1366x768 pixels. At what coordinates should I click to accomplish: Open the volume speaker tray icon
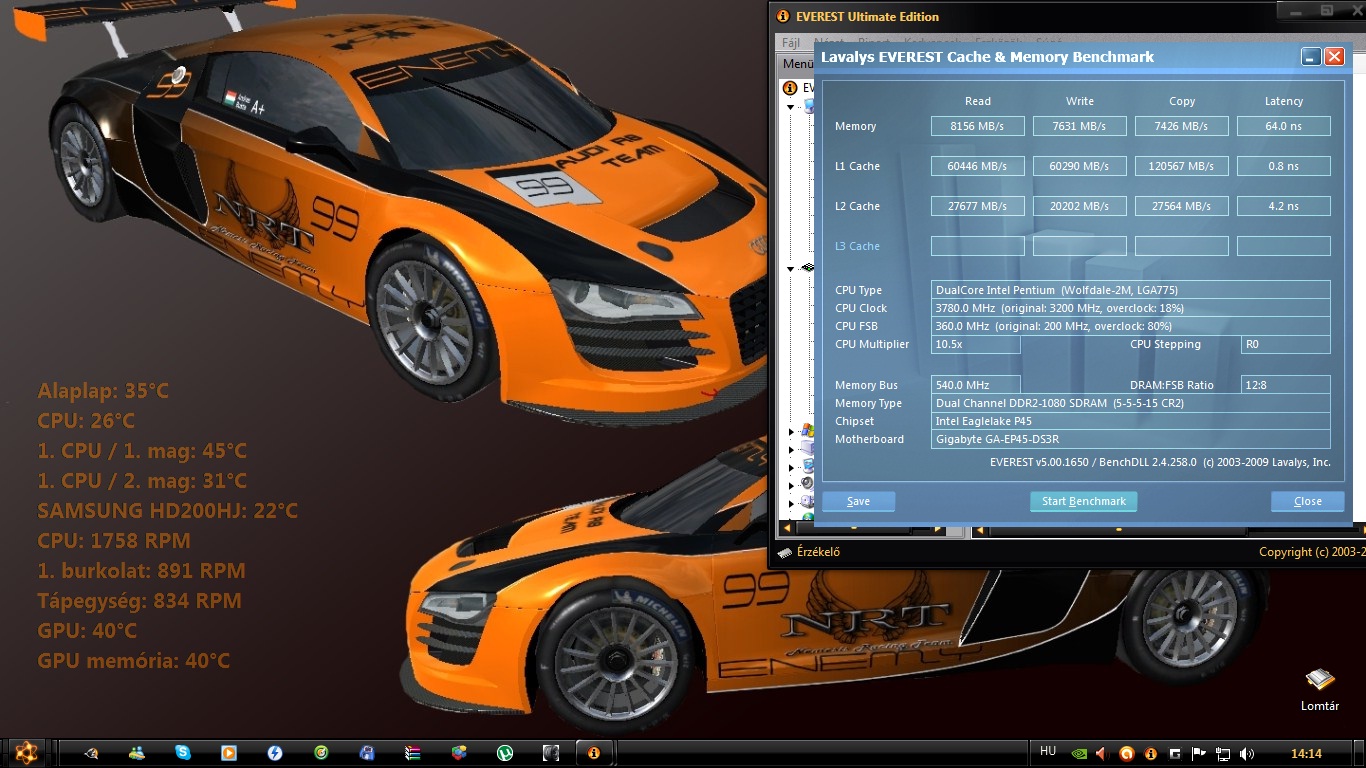click(1246, 753)
